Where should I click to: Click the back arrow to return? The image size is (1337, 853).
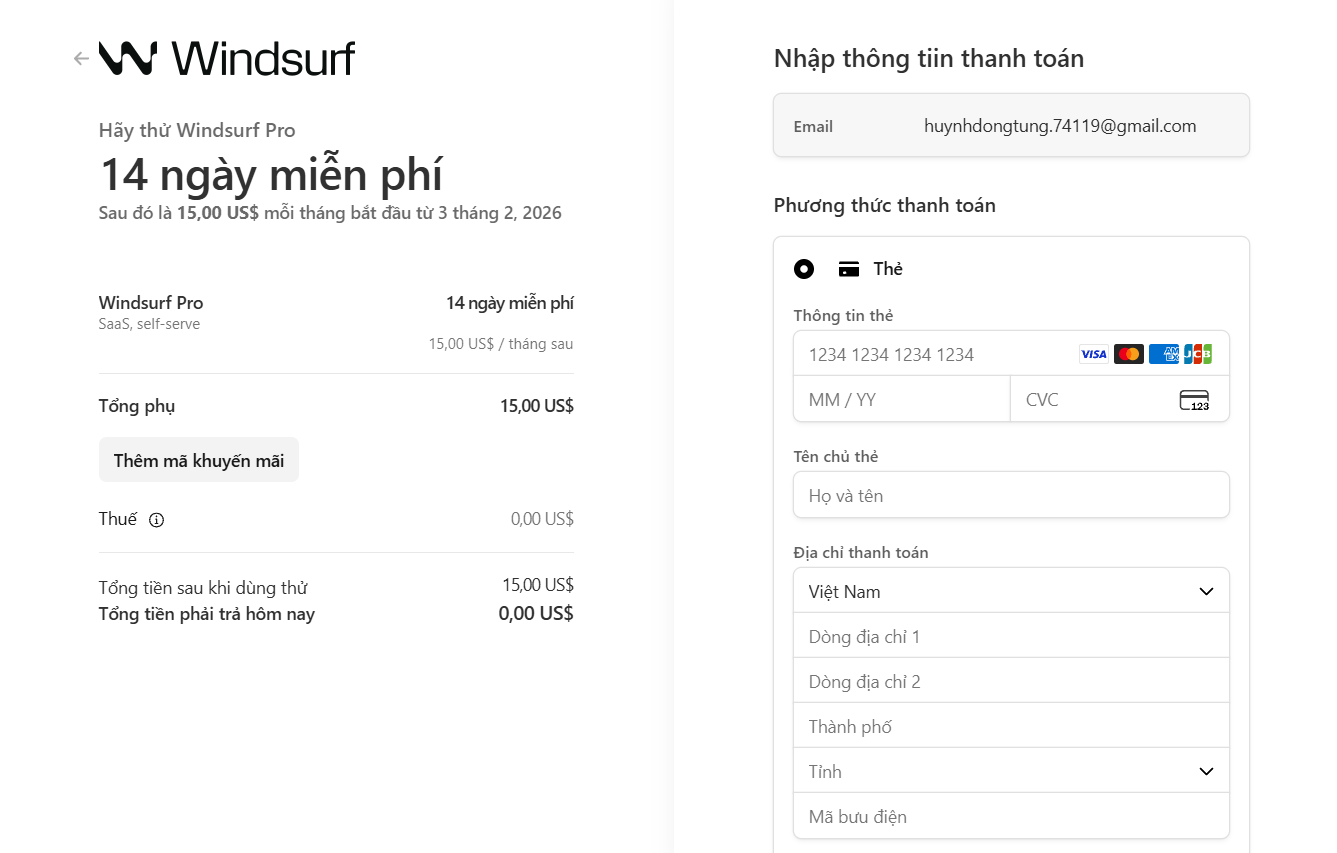coord(80,58)
